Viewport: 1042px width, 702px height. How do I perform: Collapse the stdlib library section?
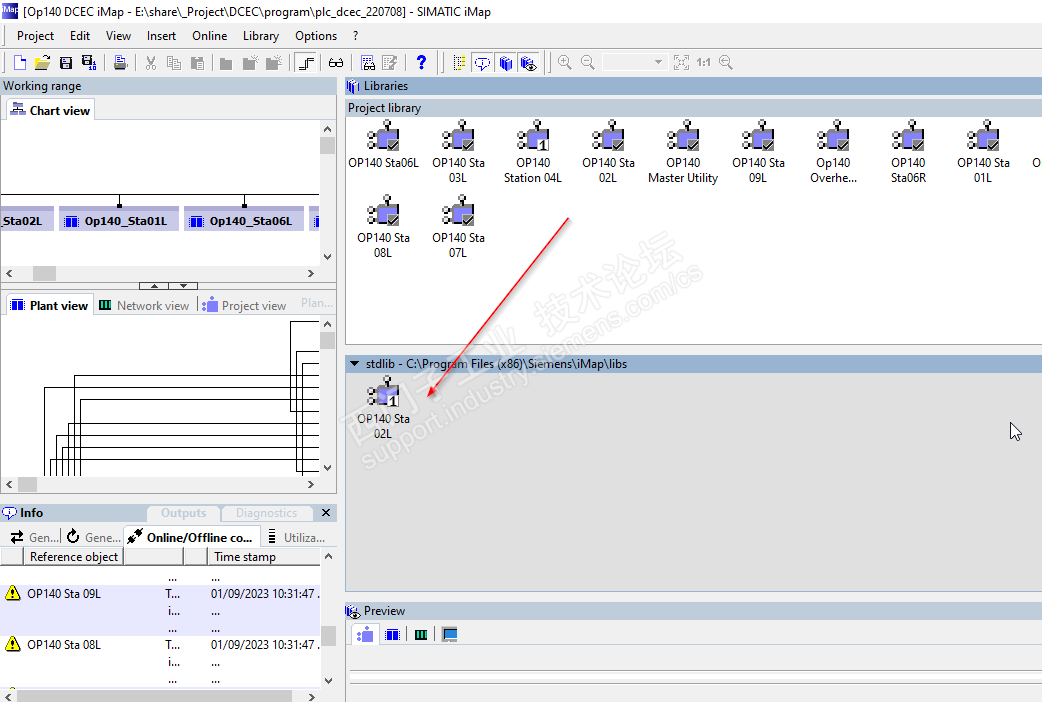click(354, 364)
